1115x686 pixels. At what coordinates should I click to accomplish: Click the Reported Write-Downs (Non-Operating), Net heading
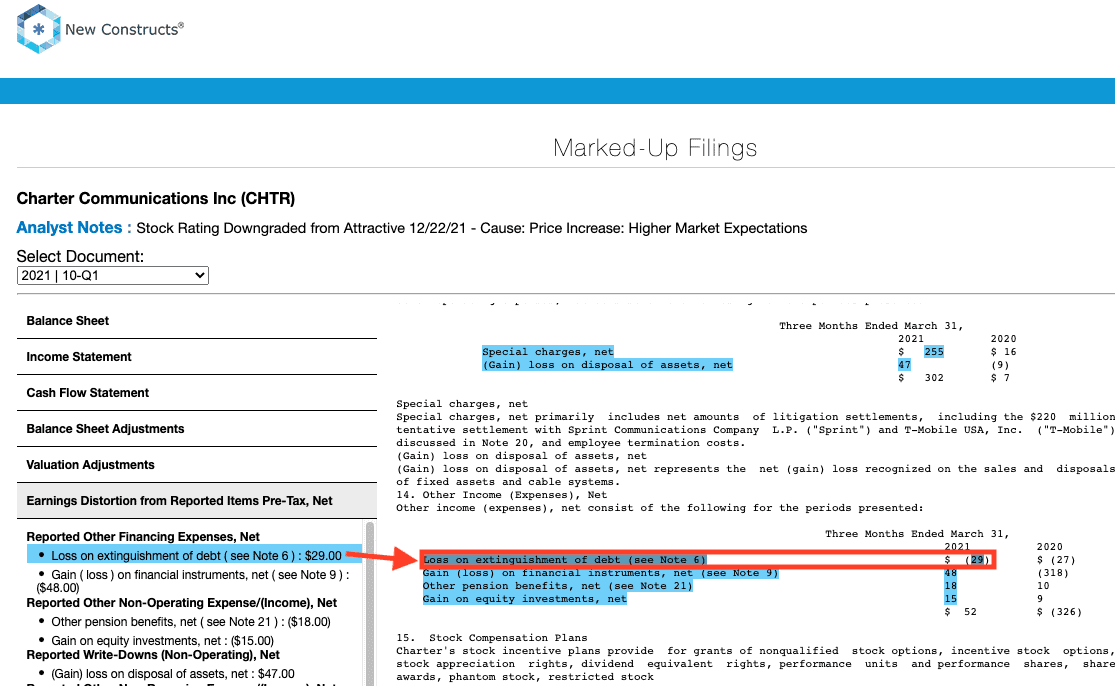point(153,655)
